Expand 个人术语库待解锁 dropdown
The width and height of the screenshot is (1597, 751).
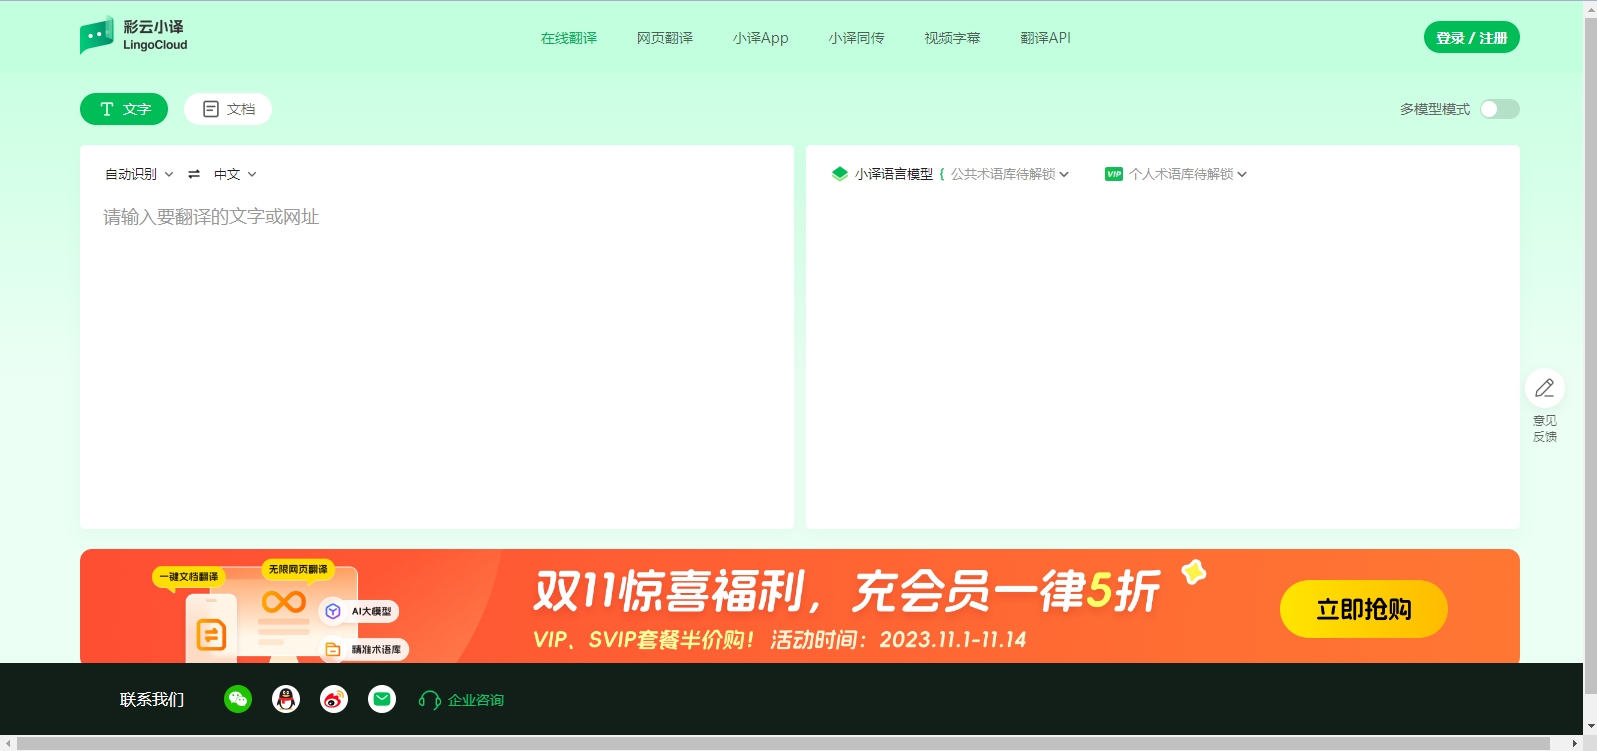click(x=1188, y=174)
